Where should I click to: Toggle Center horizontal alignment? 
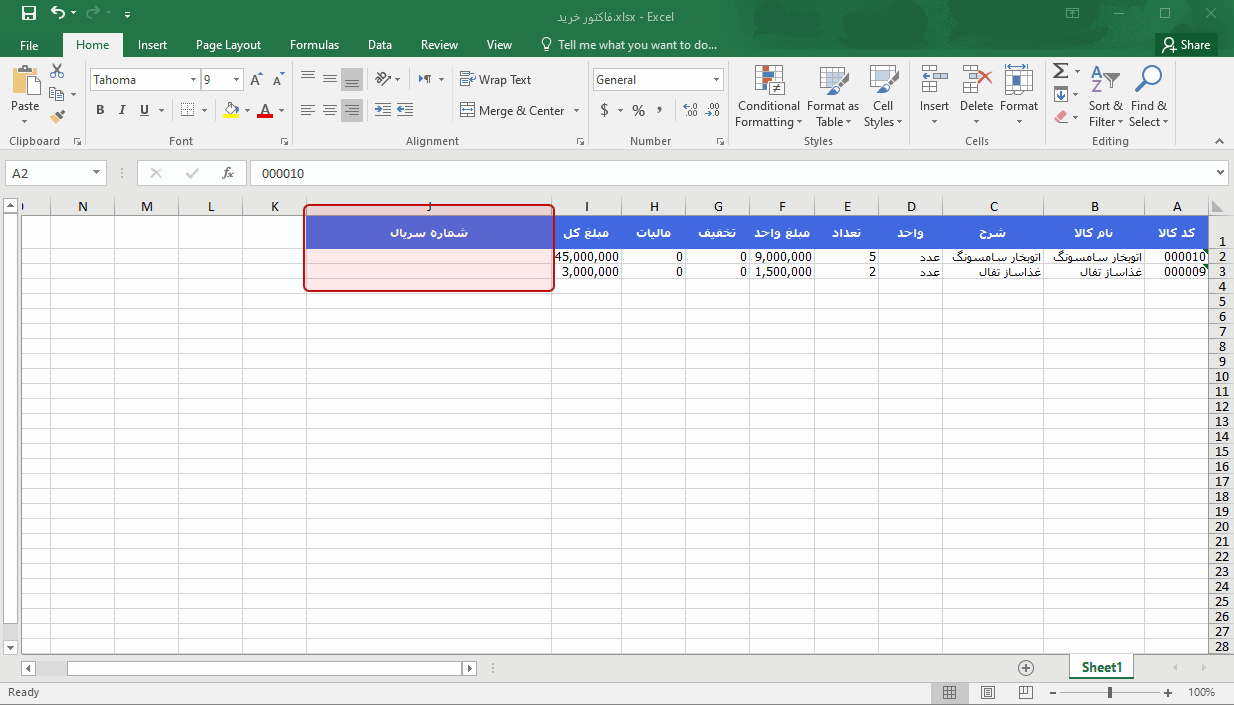tap(330, 110)
